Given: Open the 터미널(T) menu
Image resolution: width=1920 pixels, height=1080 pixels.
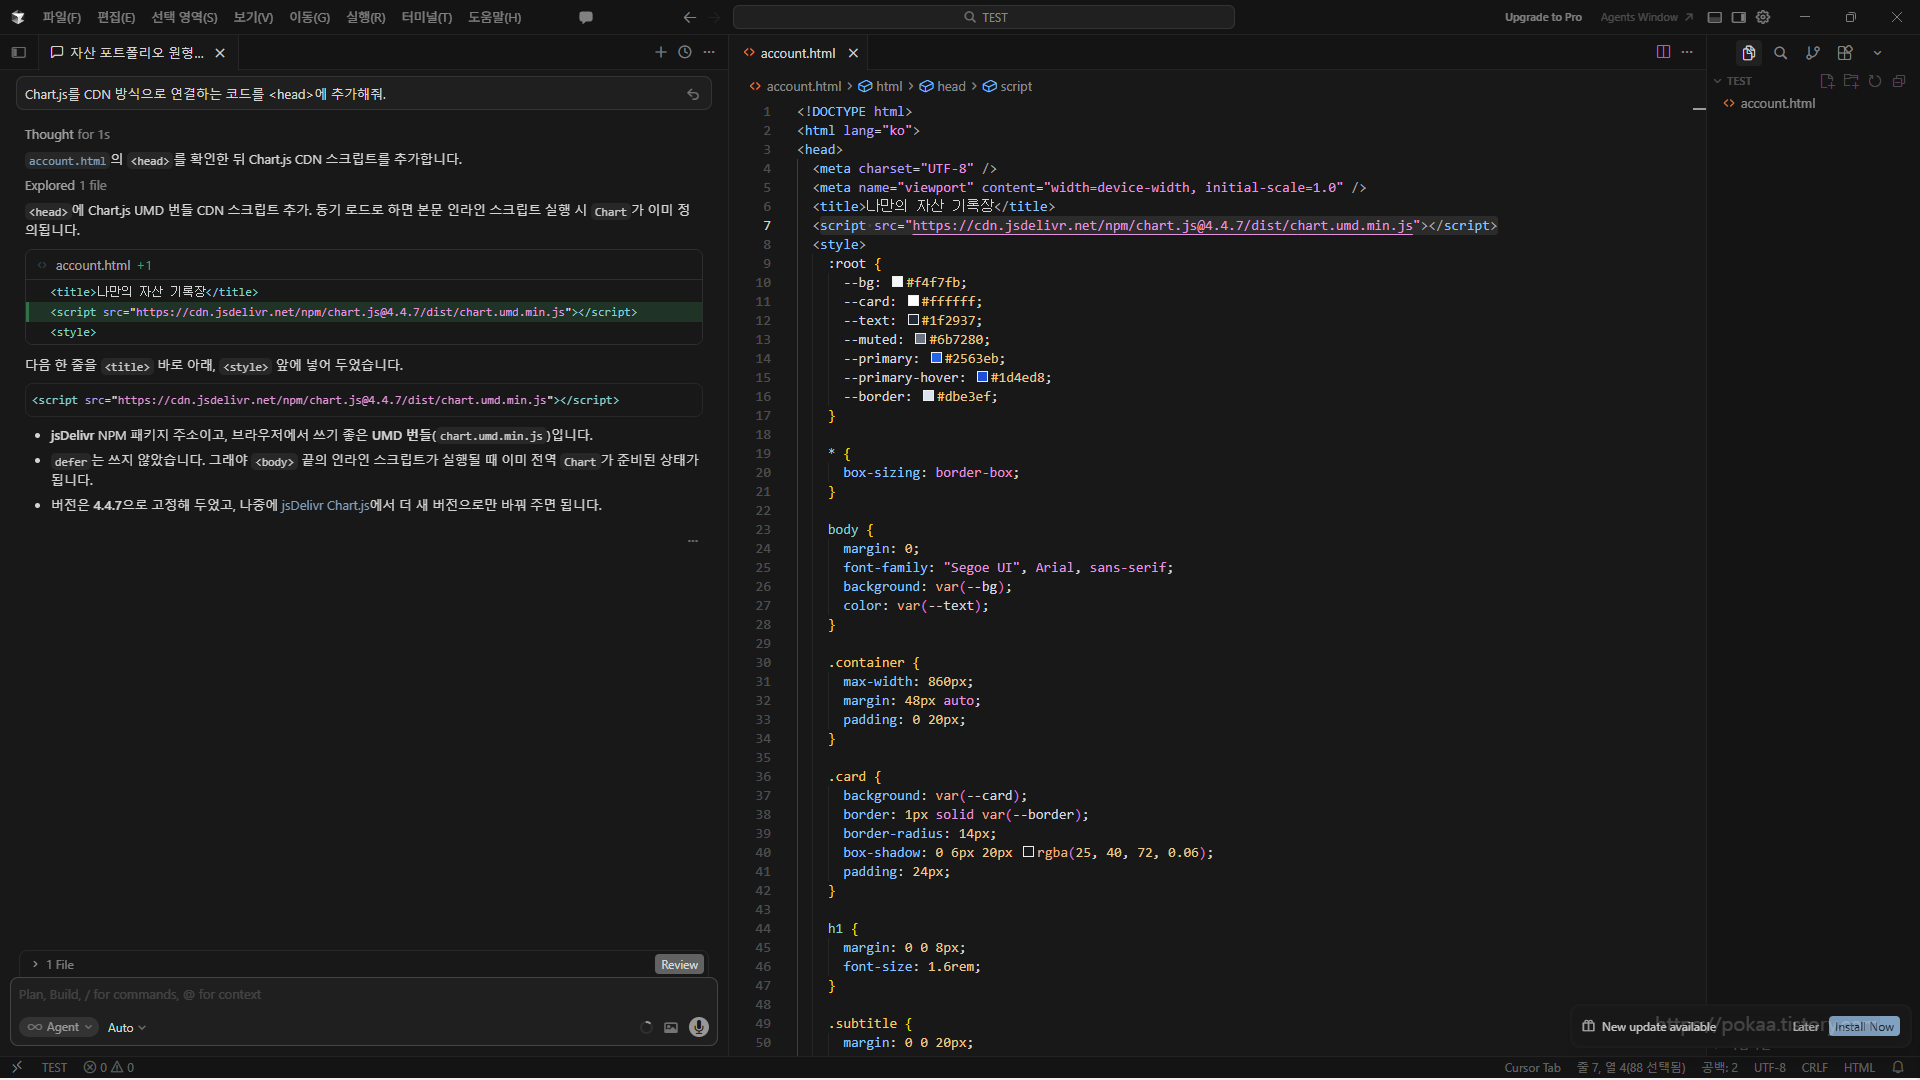Looking at the screenshot, I should click(x=427, y=17).
